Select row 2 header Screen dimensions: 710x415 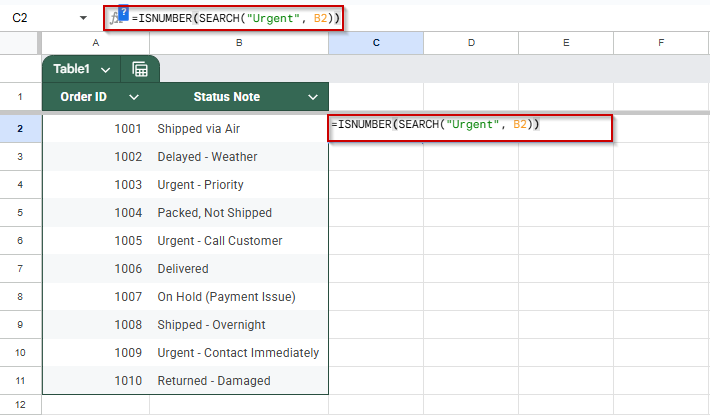click(x=20, y=129)
